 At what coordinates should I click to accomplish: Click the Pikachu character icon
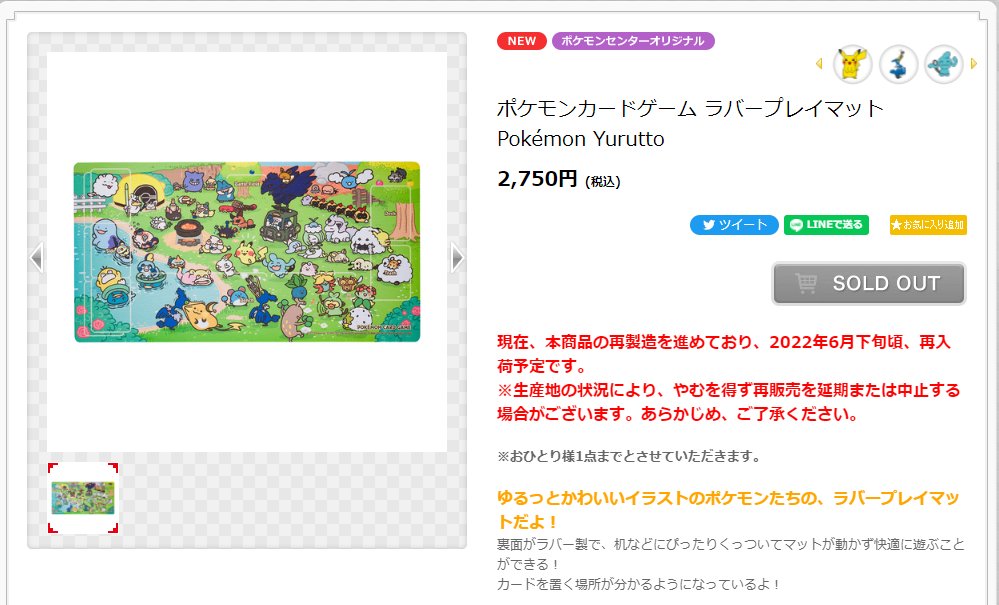pos(852,64)
